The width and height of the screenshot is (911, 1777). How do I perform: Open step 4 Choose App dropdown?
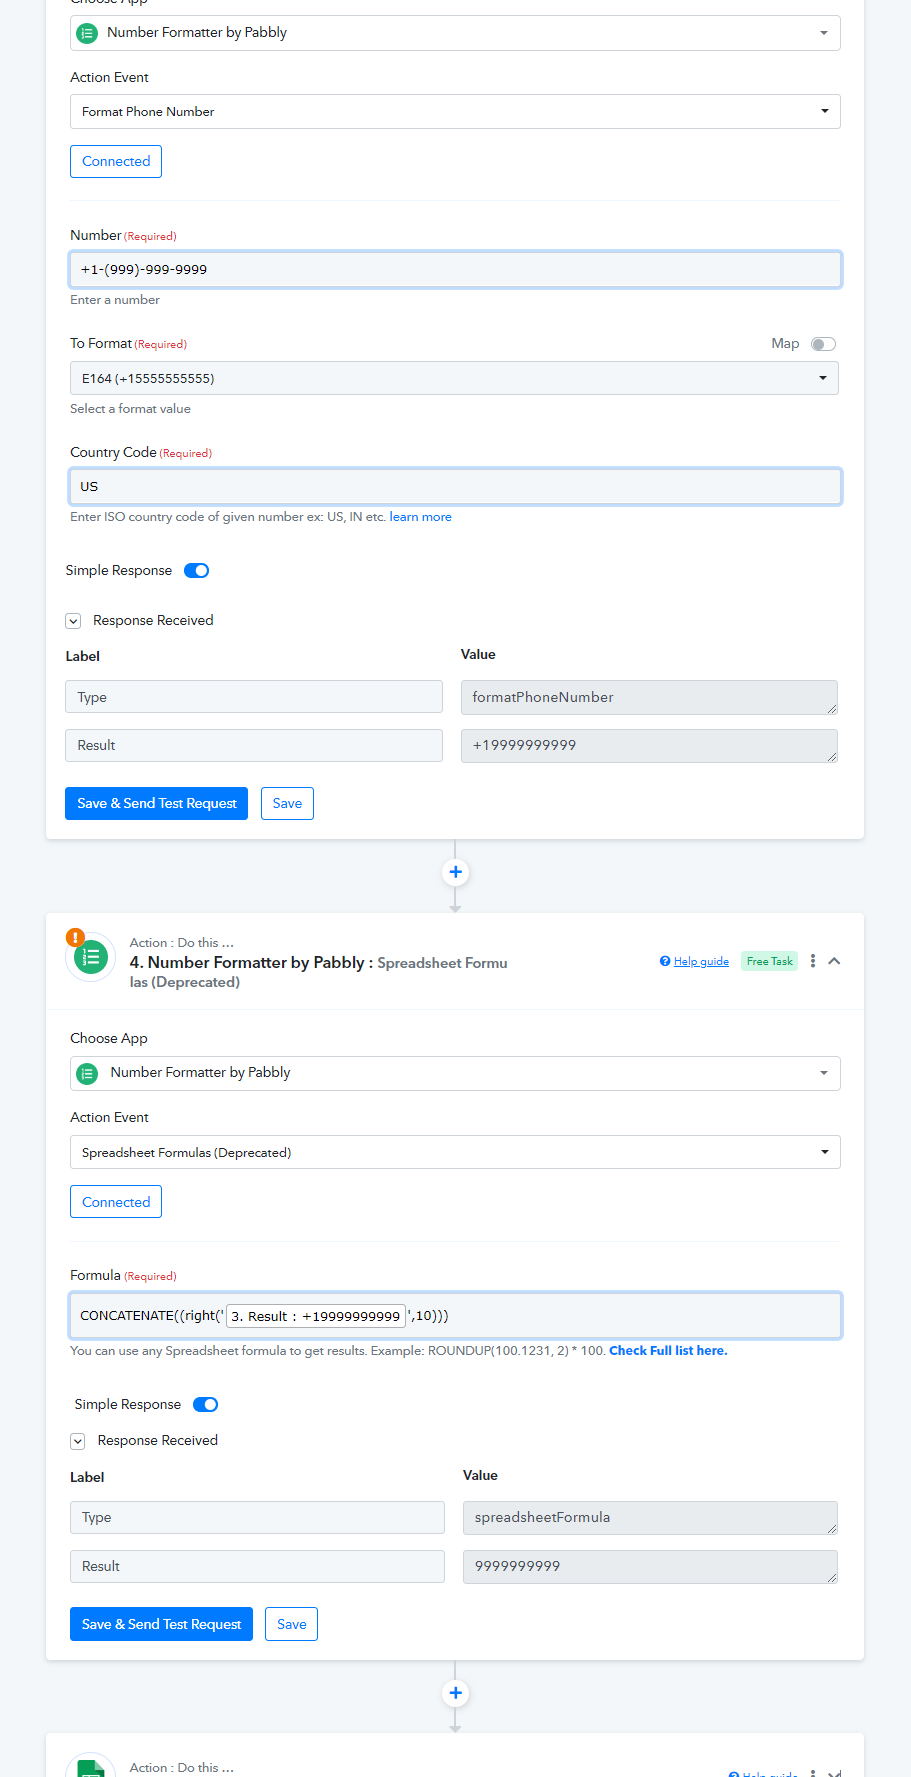pos(455,1073)
